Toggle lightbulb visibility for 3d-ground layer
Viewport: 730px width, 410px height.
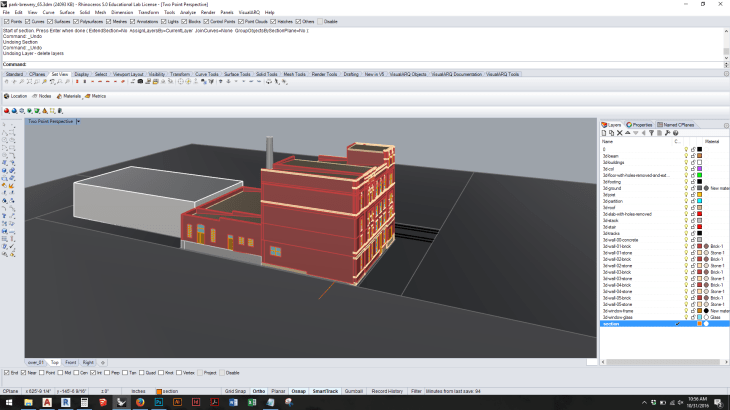(686, 188)
